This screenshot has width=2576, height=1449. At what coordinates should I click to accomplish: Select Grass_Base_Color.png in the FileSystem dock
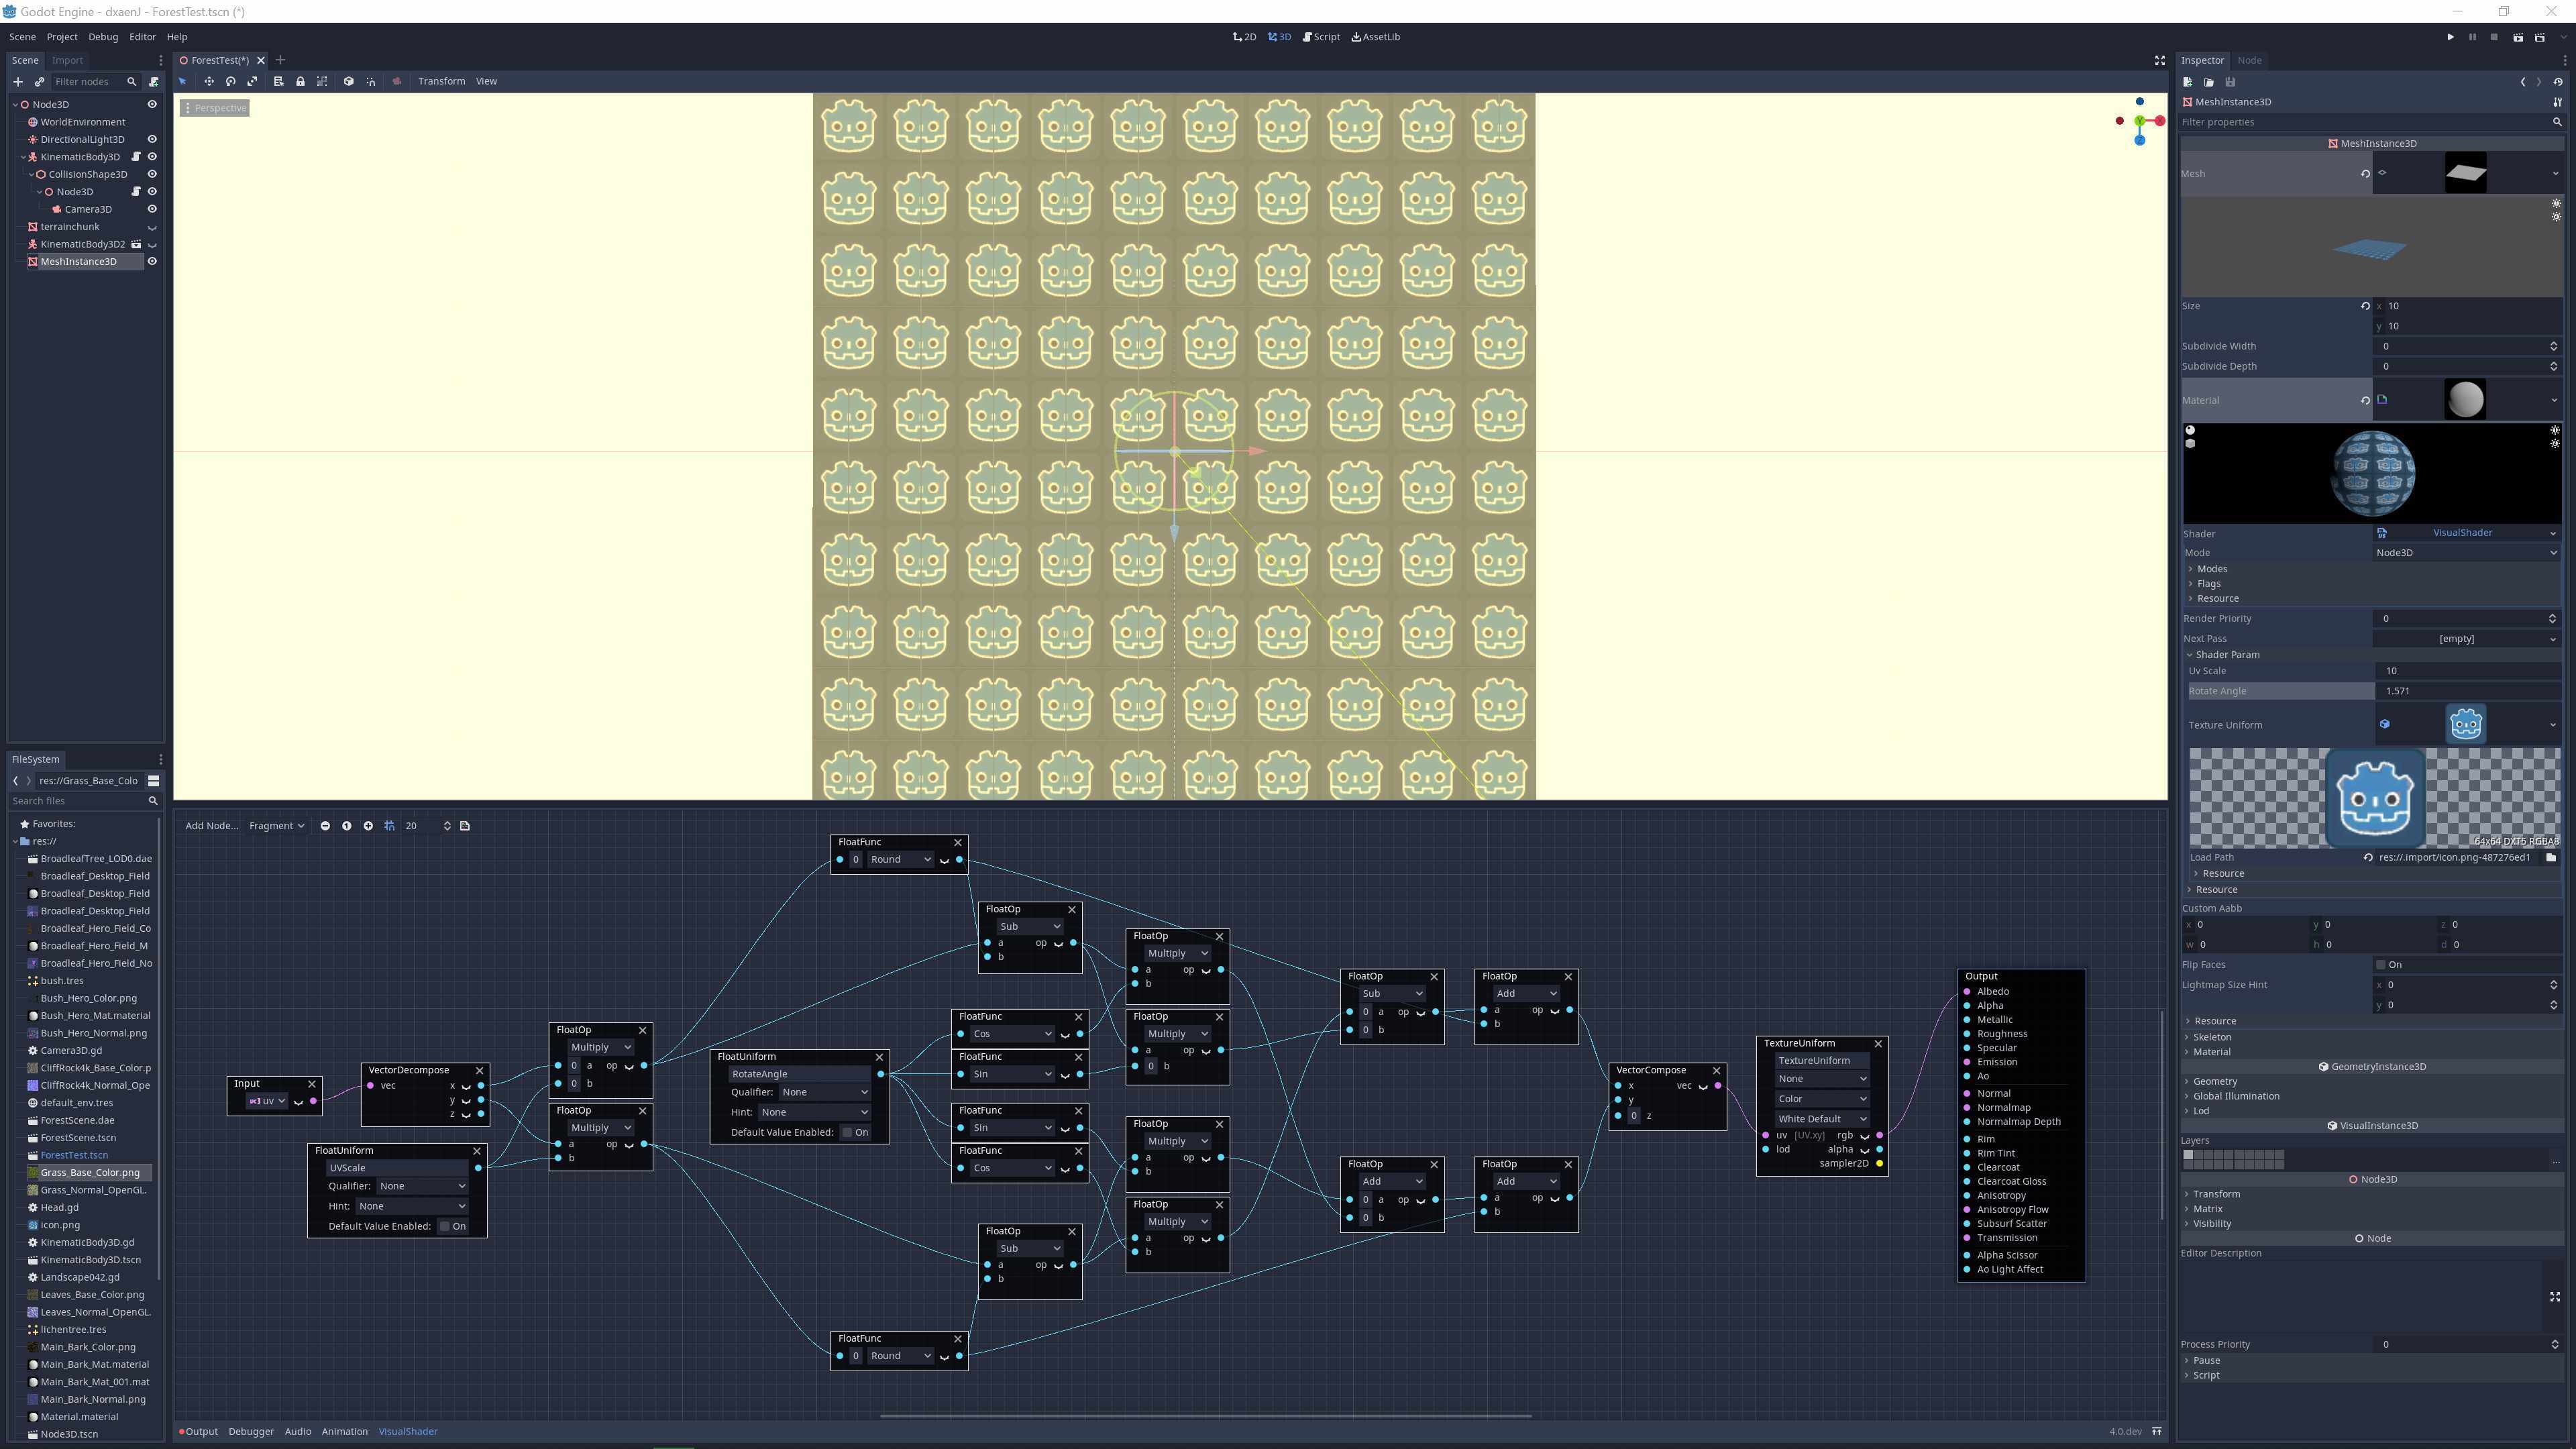point(91,1172)
